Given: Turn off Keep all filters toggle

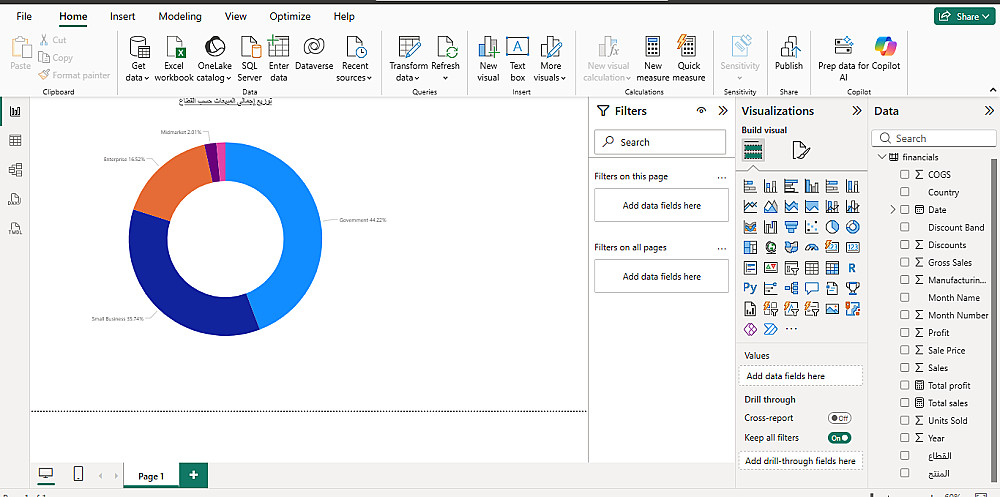Looking at the screenshot, I should tap(839, 438).
